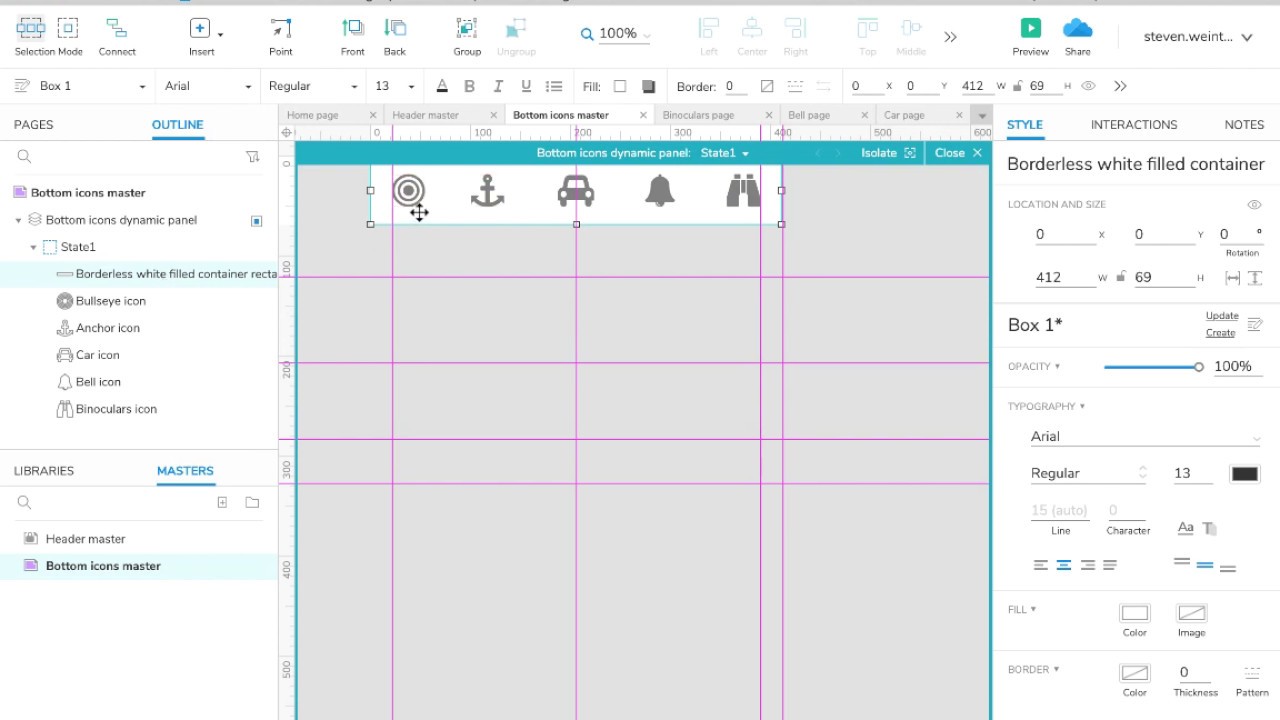
Task: Select the Binoculars icon on canvas
Action: point(743,190)
